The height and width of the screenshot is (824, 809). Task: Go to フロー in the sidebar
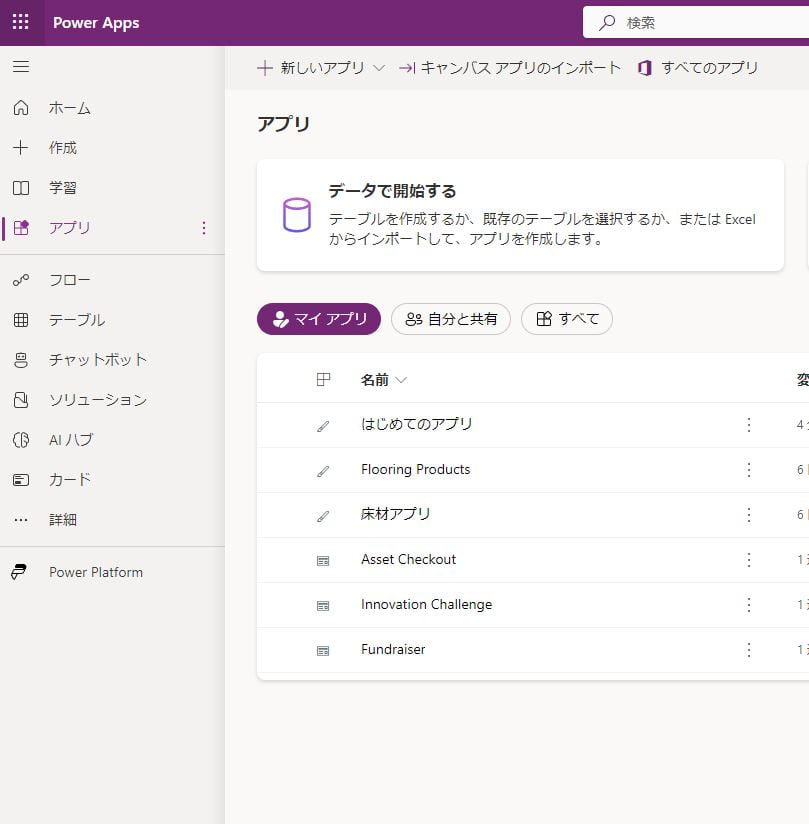tap(69, 280)
